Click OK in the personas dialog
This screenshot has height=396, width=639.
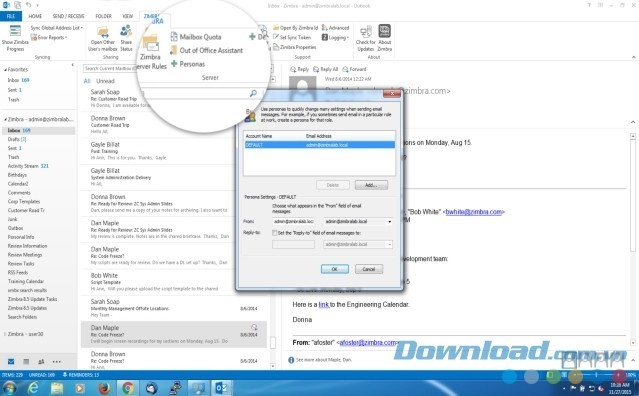click(x=335, y=269)
